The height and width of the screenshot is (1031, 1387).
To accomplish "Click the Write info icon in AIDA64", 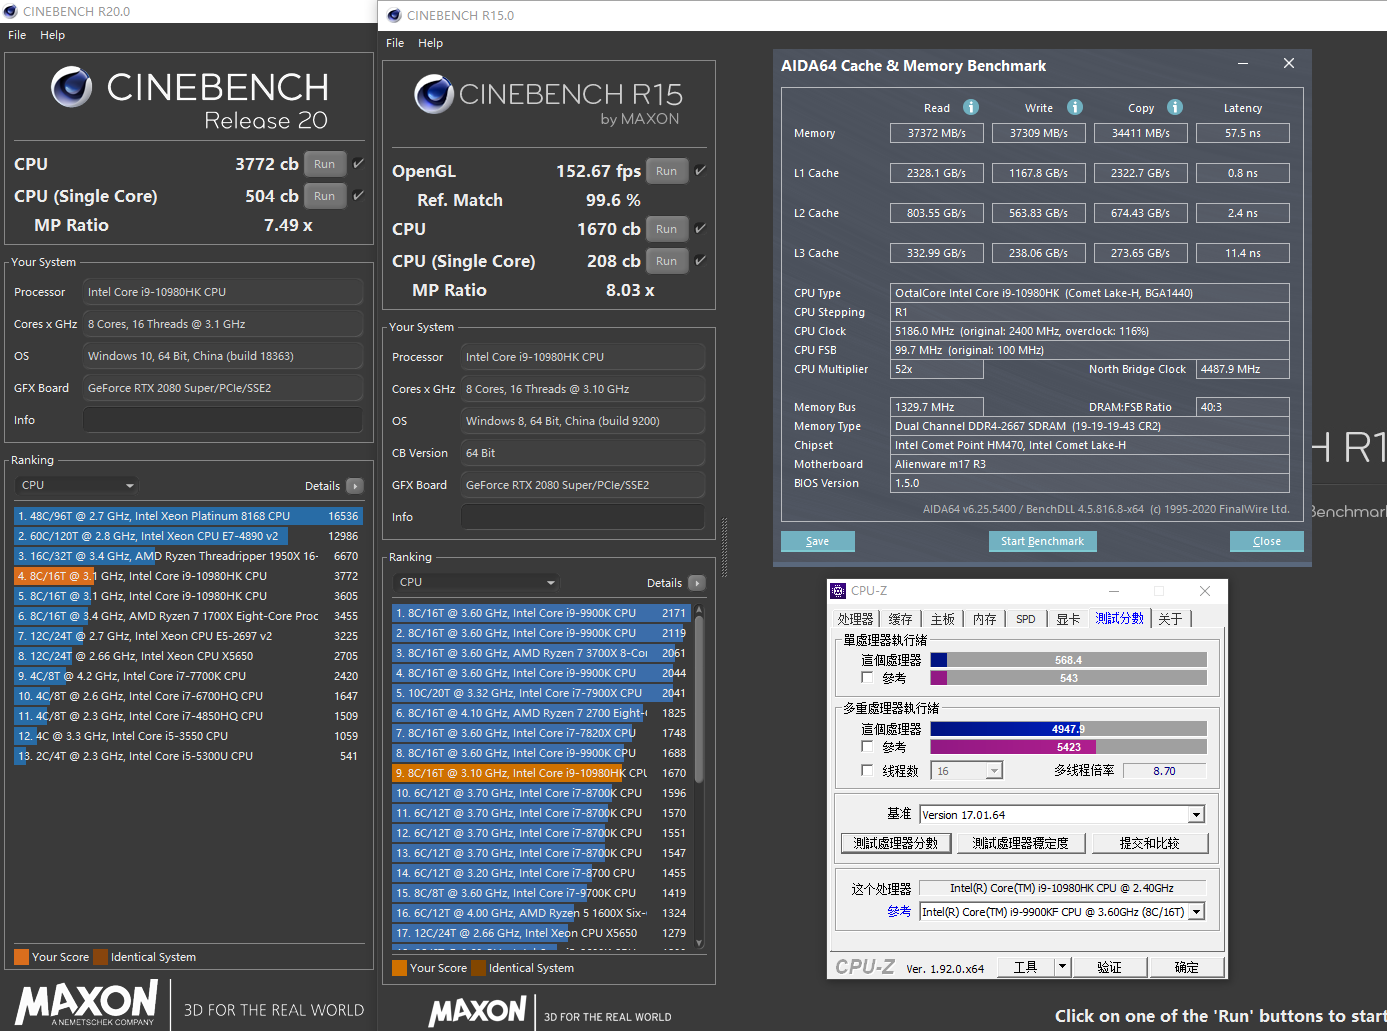I will click(x=1075, y=107).
